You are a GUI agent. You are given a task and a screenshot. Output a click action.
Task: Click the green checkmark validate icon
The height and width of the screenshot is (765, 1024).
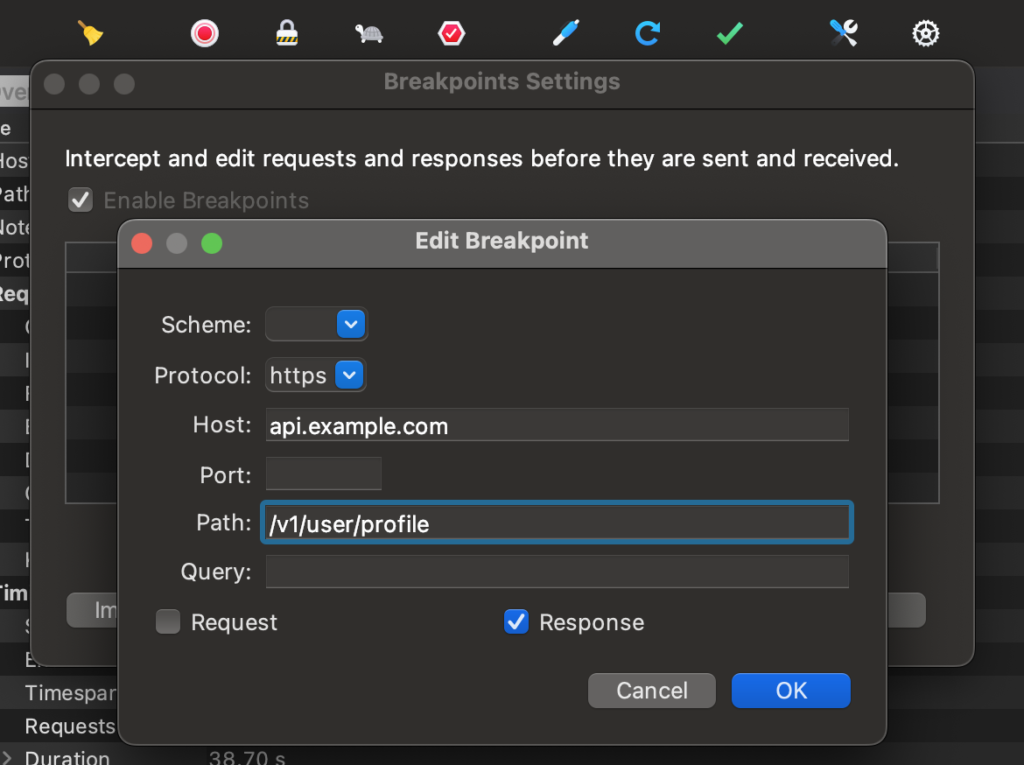pyautogui.click(x=730, y=33)
